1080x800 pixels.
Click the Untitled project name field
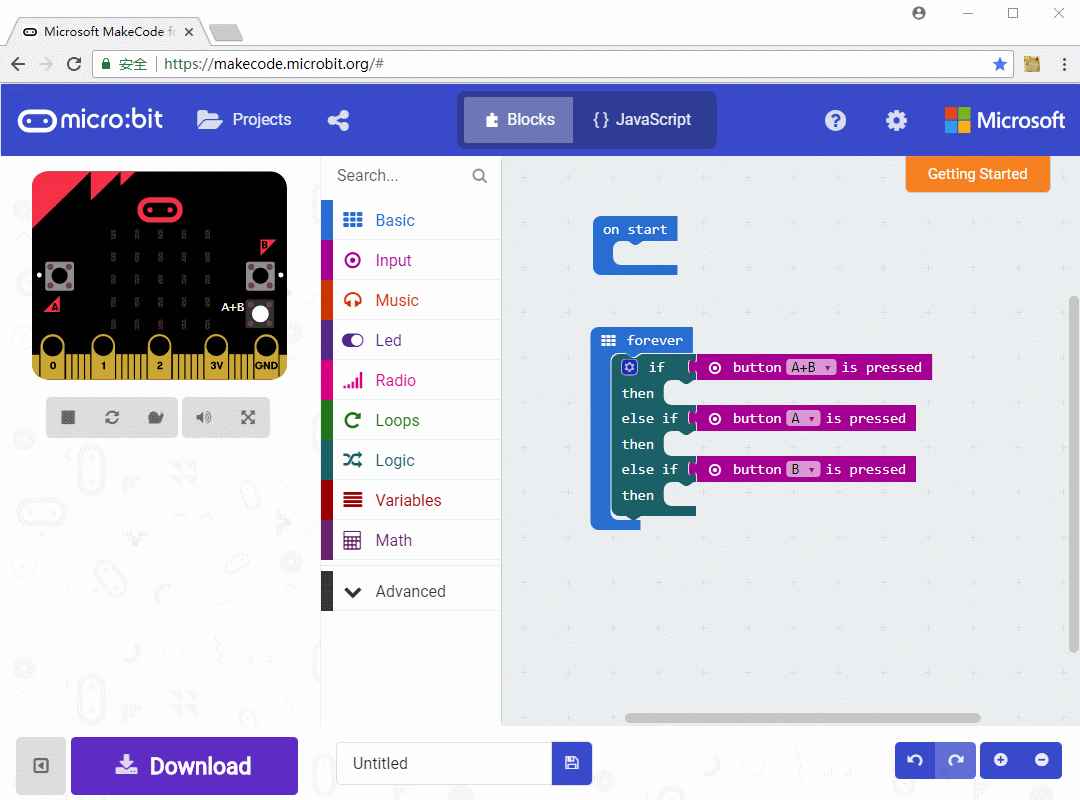tap(443, 763)
